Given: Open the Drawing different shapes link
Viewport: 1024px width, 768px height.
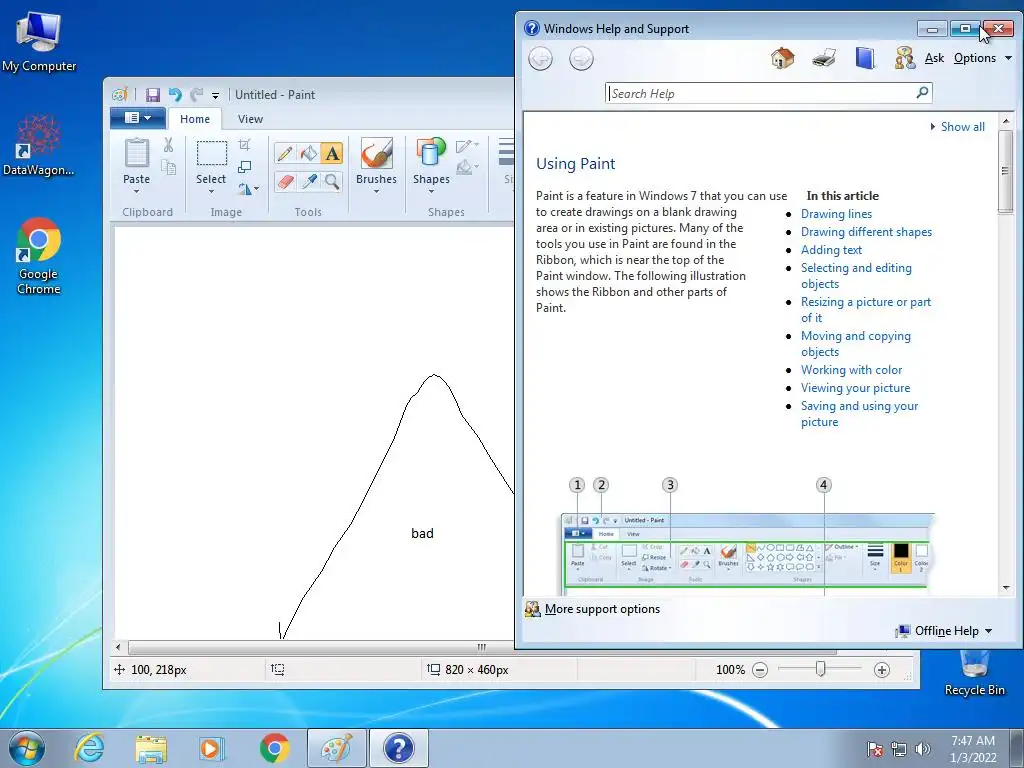Looking at the screenshot, I should tap(866, 232).
